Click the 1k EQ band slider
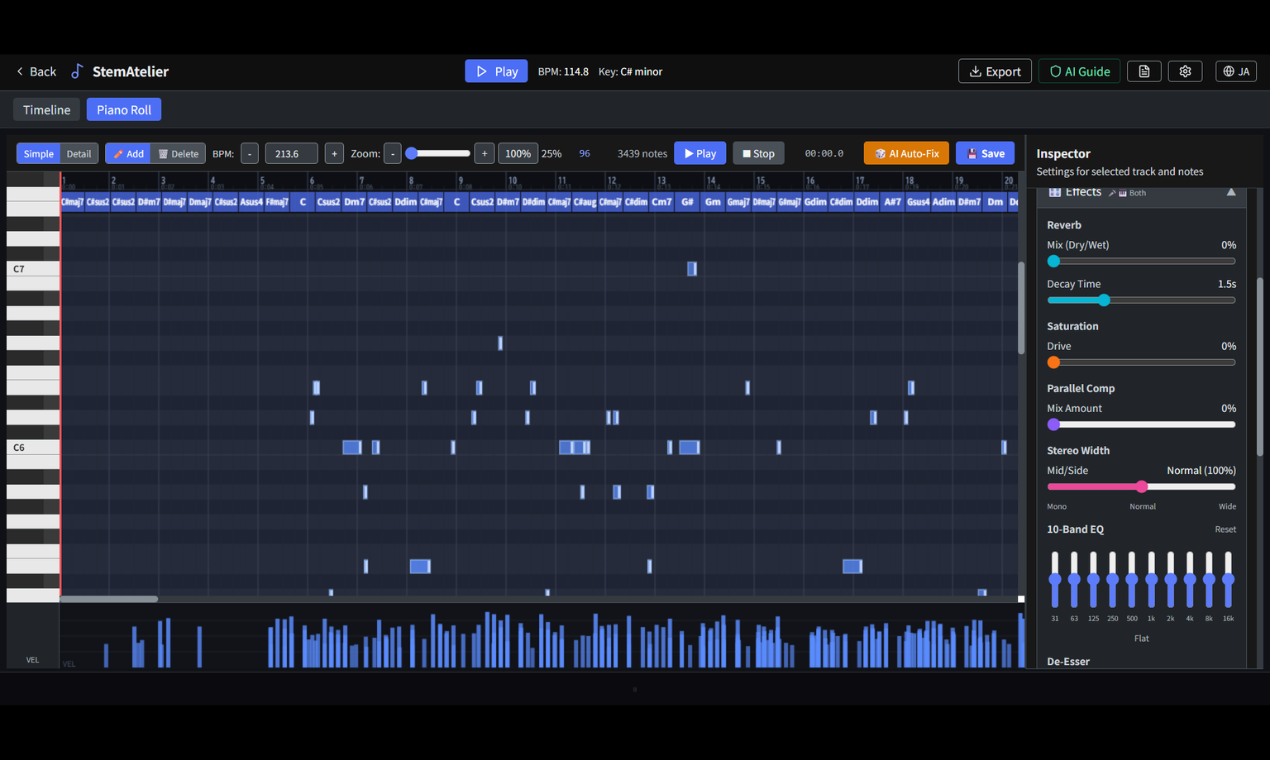Viewport: 1270px width, 760px height. coord(1151,579)
